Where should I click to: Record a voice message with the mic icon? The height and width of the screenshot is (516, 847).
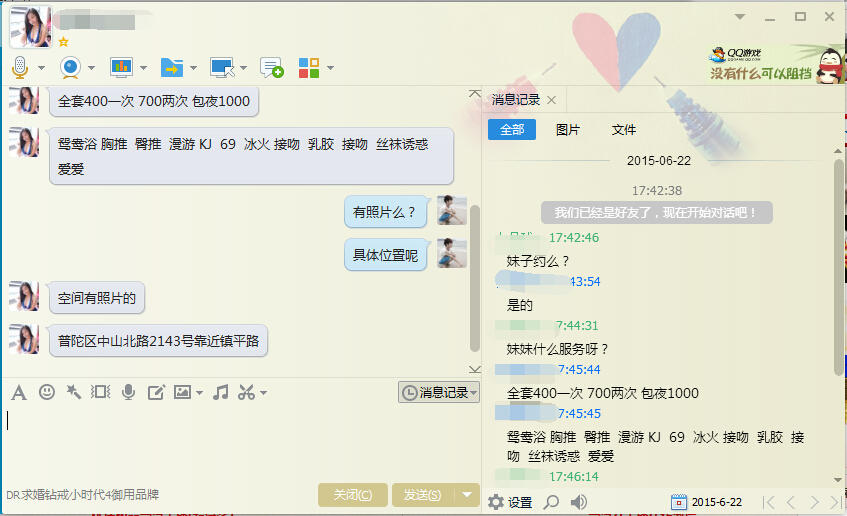point(128,392)
